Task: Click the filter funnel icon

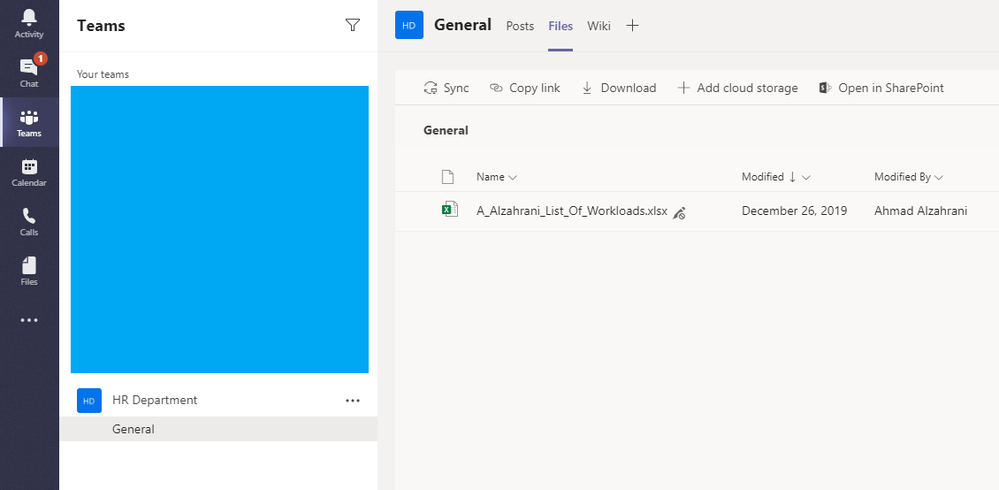Action: 352,25
